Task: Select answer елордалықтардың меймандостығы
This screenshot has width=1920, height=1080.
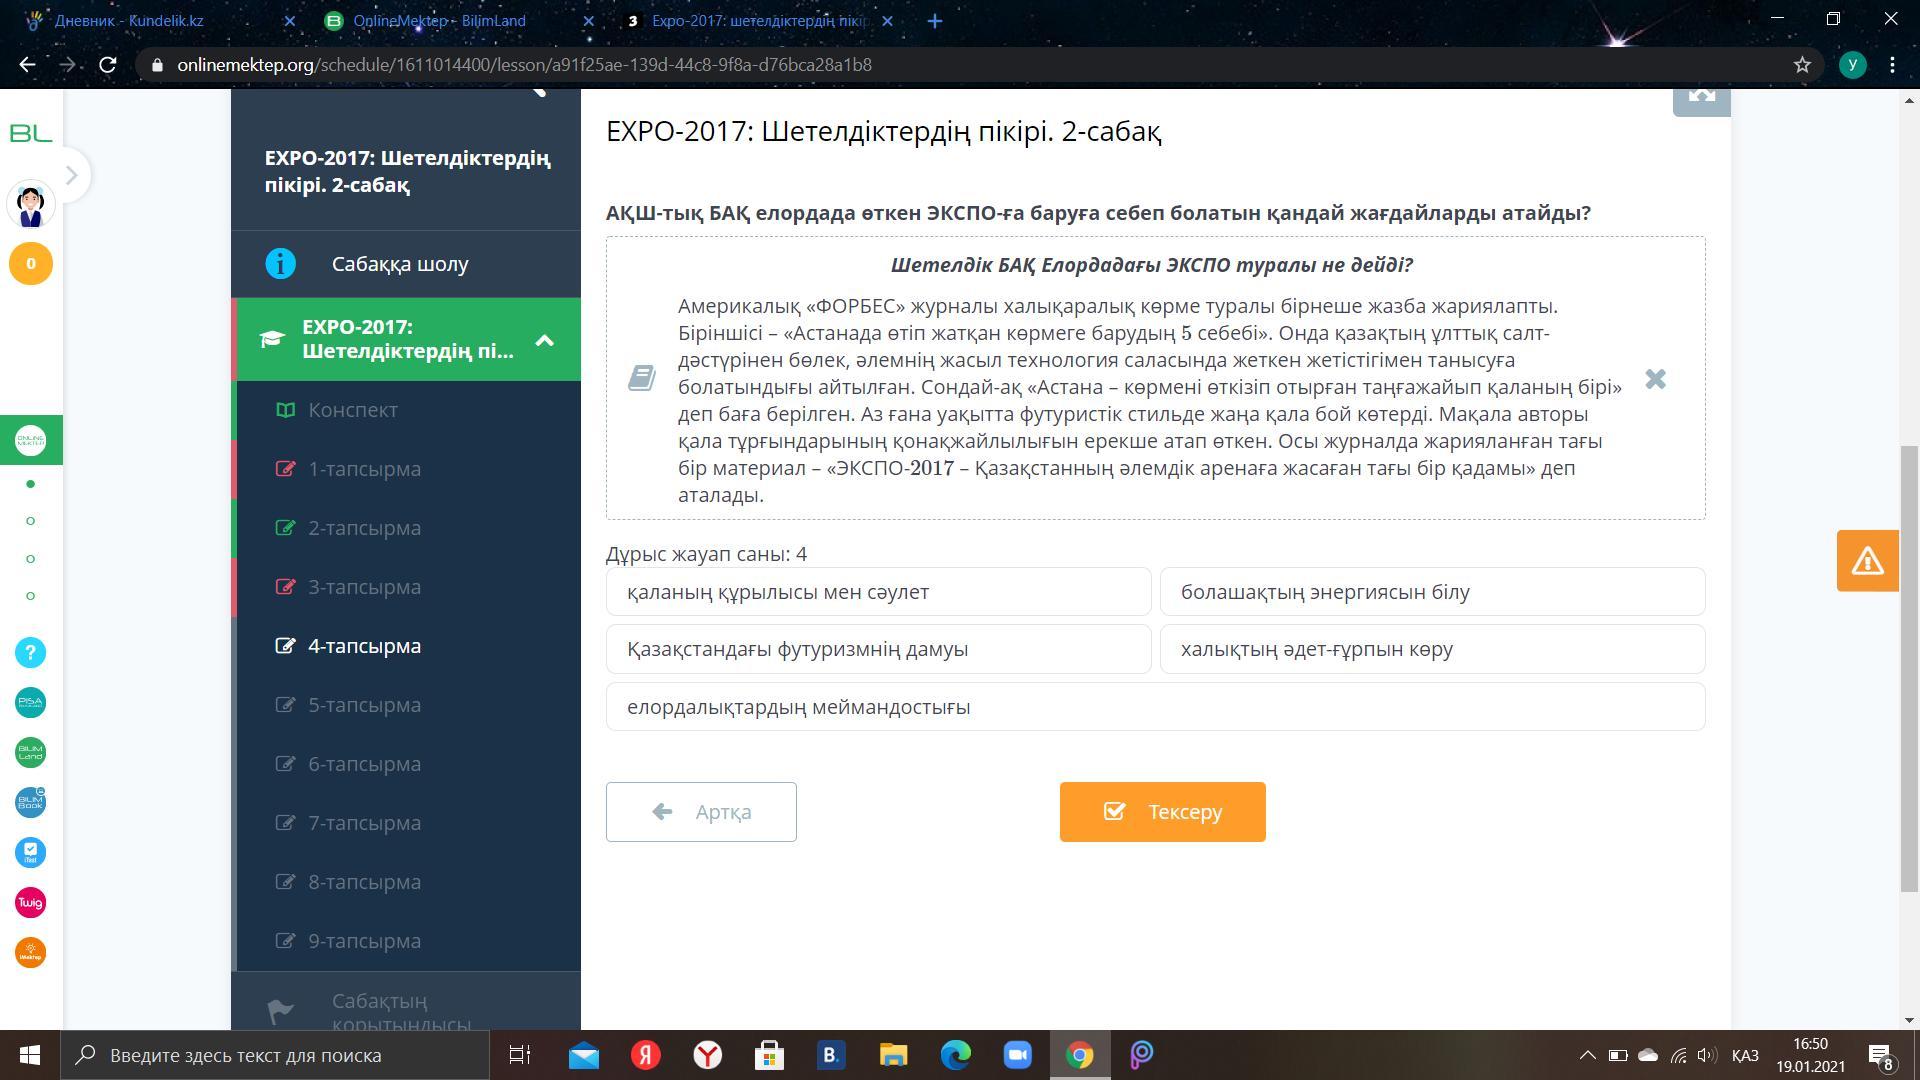Action: 1155,707
